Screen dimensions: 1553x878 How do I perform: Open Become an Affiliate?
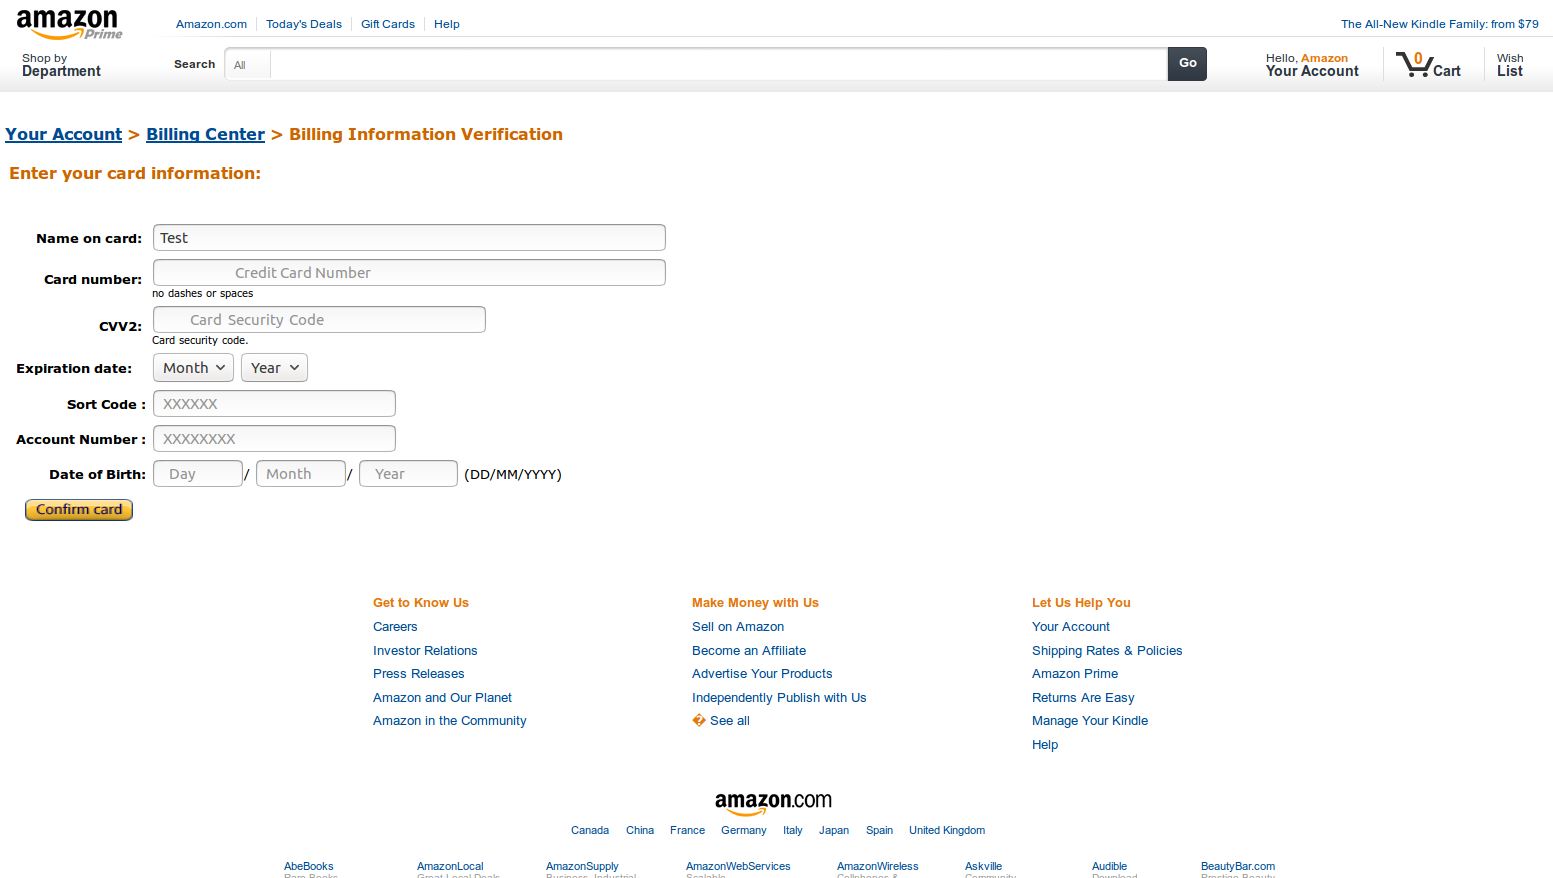tap(749, 651)
